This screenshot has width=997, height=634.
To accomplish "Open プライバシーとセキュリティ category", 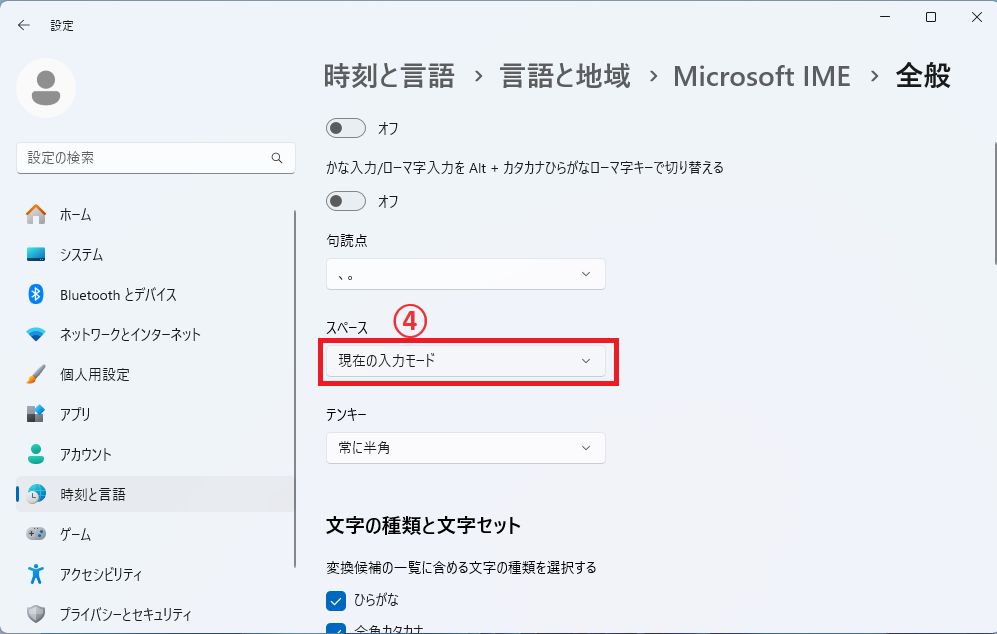I will tap(155, 614).
